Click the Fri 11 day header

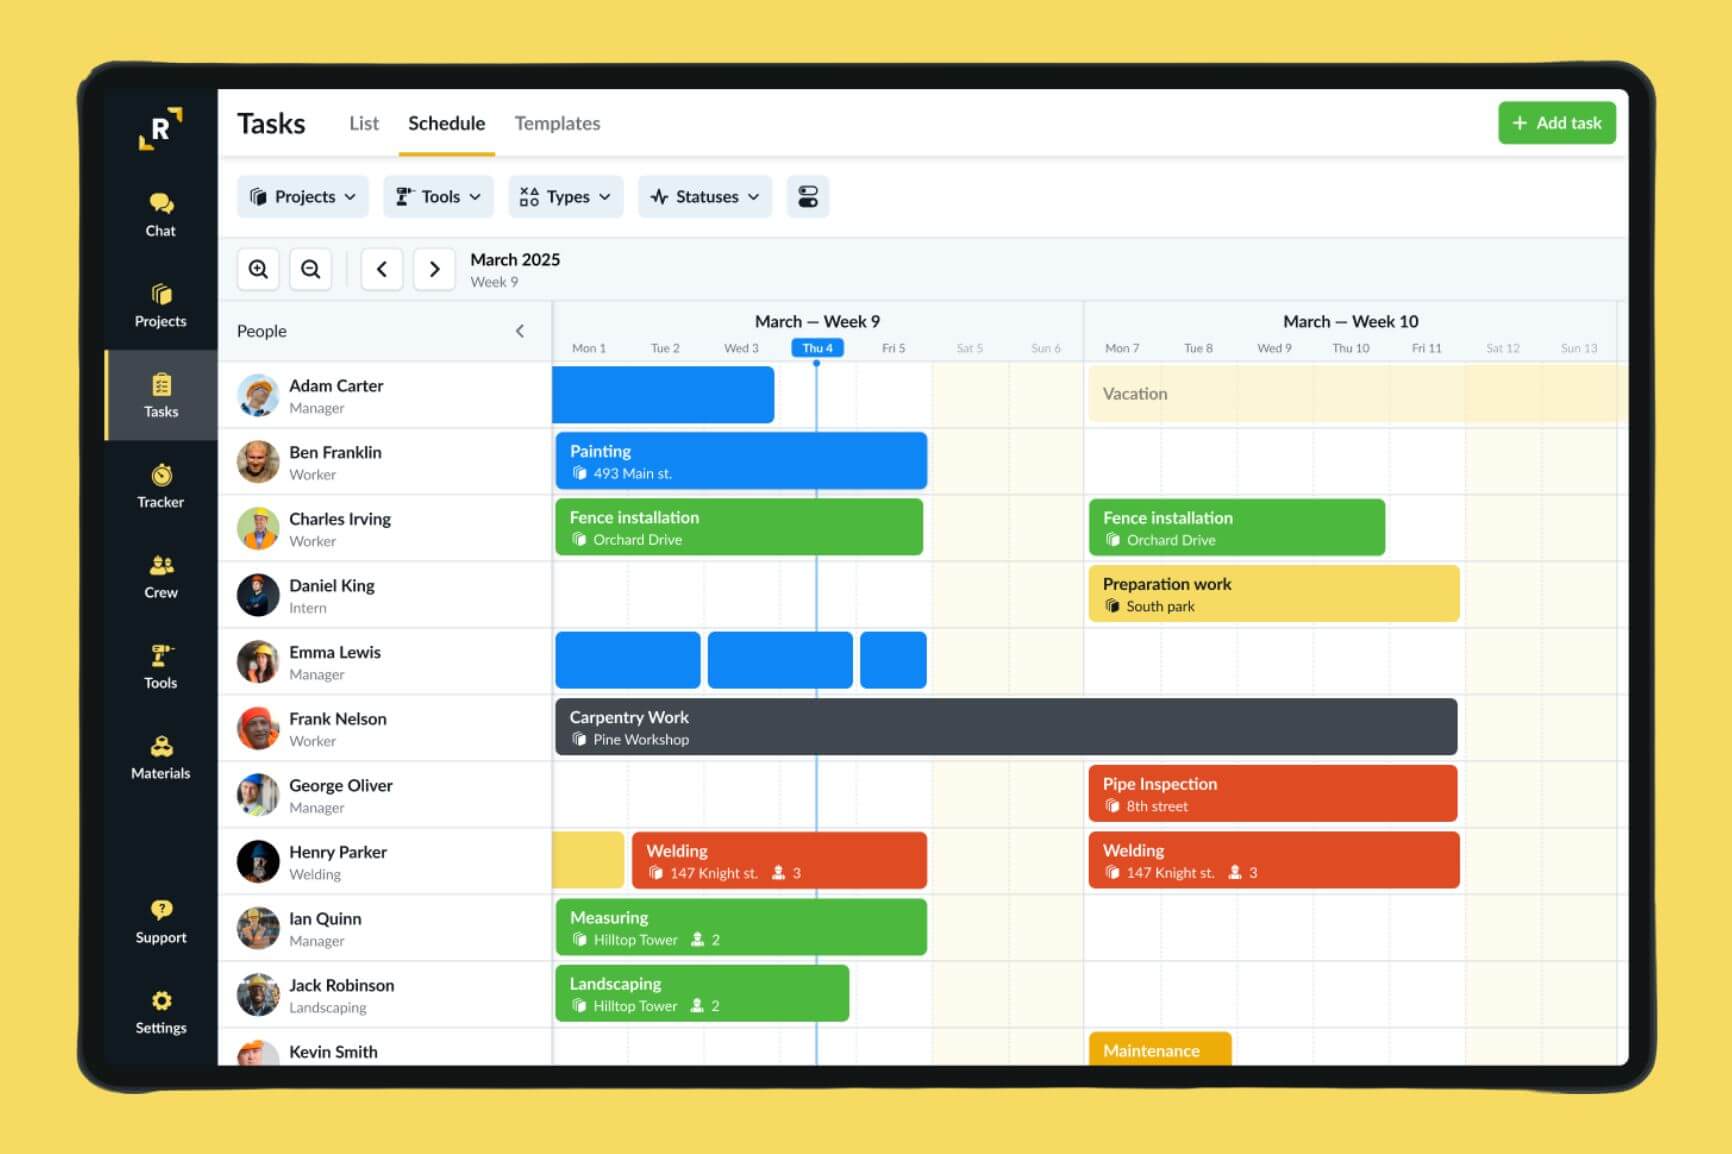[1427, 348]
